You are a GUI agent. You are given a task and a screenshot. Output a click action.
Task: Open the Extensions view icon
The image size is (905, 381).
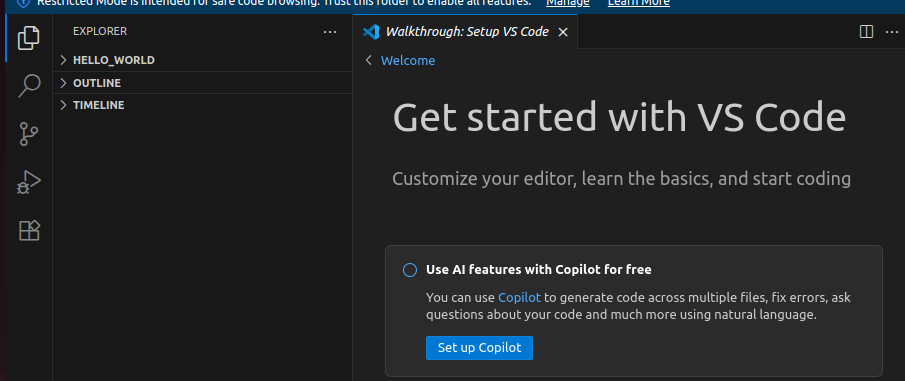pos(29,230)
